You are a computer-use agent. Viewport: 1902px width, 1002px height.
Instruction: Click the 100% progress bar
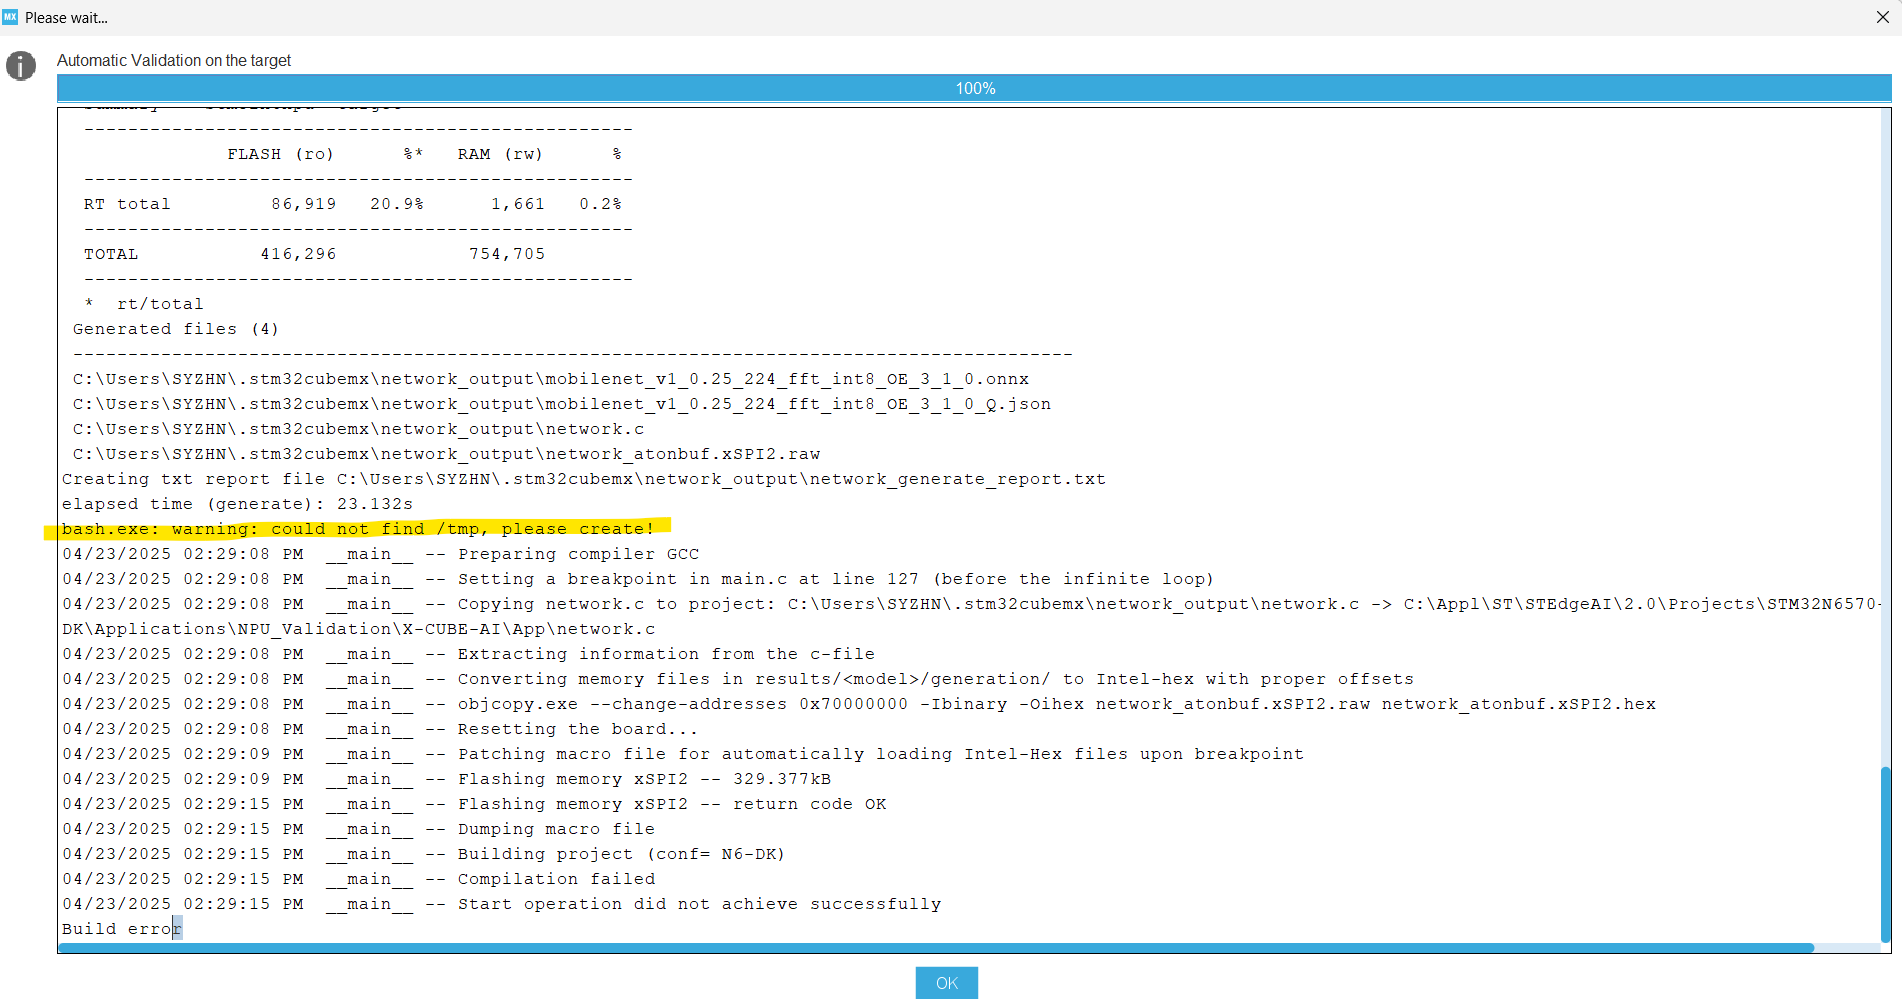974,88
